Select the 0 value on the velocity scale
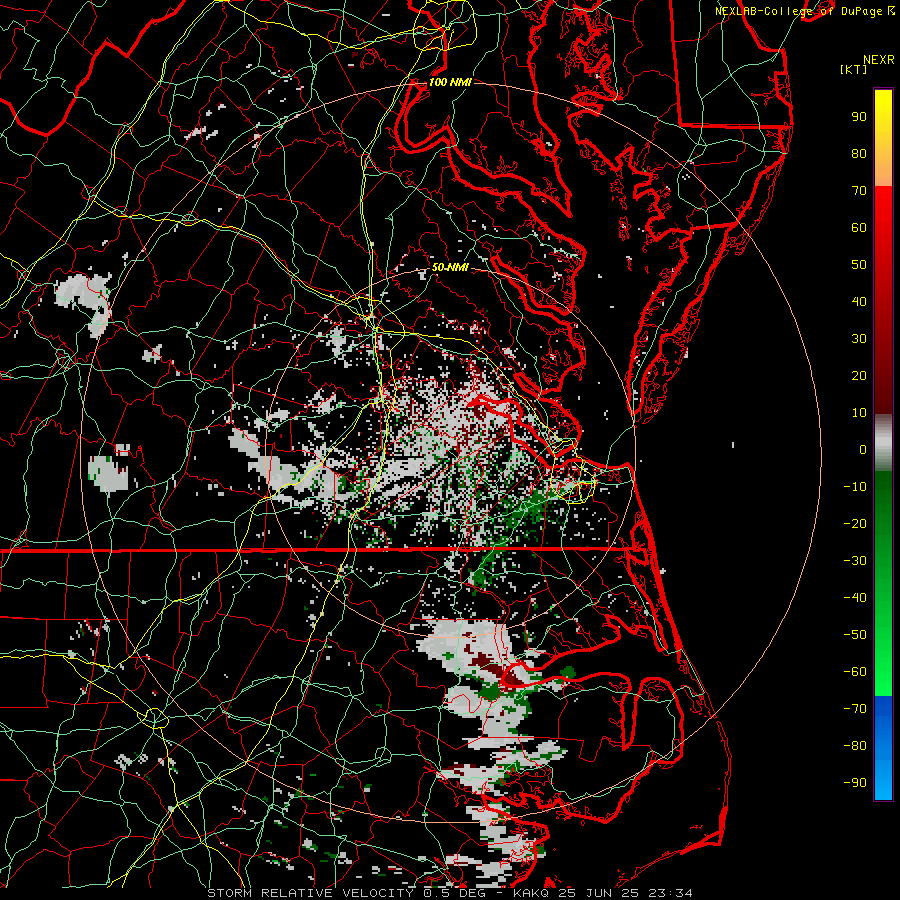This screenshot has height=900, width=900. [863, 449]
